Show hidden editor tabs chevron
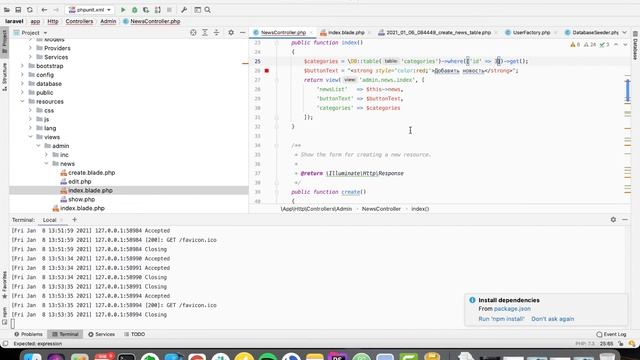The height and width of the screenshot is (360, 640). 624,32
